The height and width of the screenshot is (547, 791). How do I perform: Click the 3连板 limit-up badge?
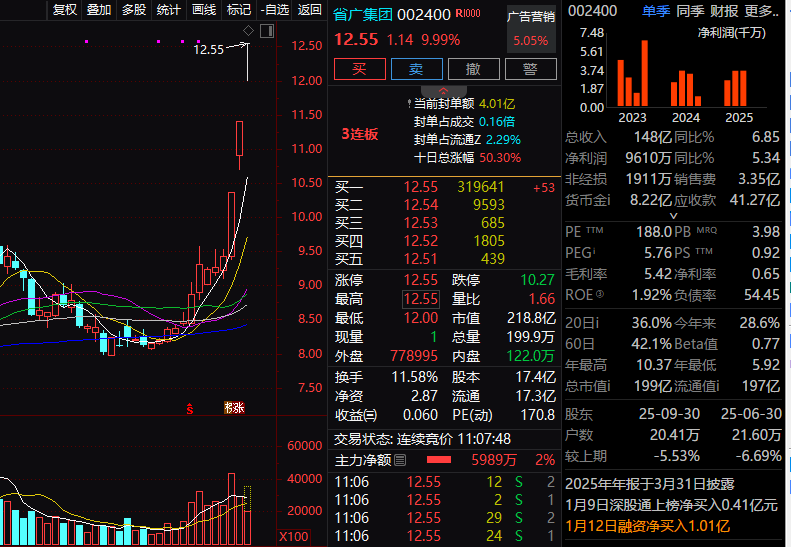click(x=360, y=134)
